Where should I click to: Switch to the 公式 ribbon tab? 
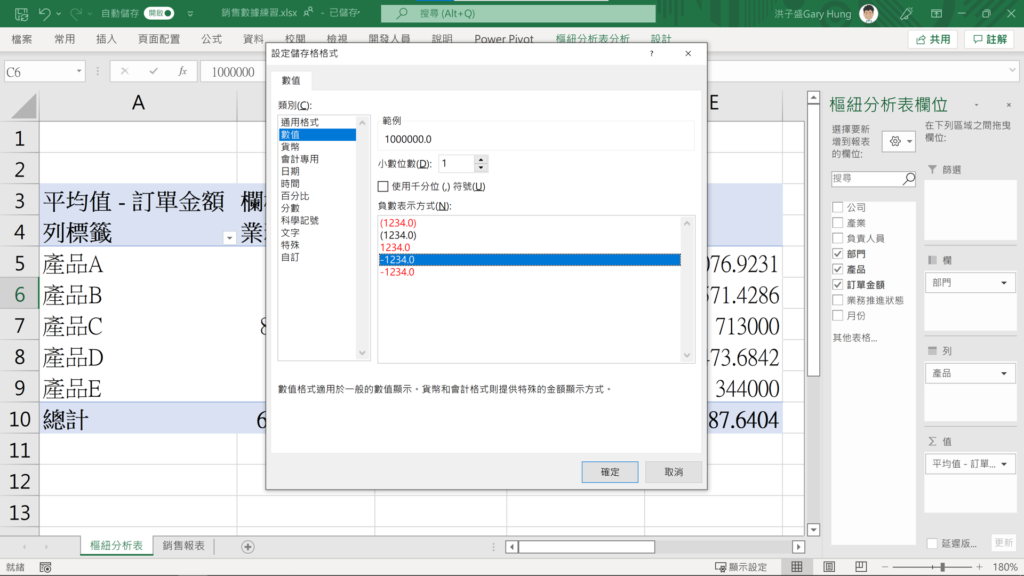pyautogui.click(x=212, y=39)
